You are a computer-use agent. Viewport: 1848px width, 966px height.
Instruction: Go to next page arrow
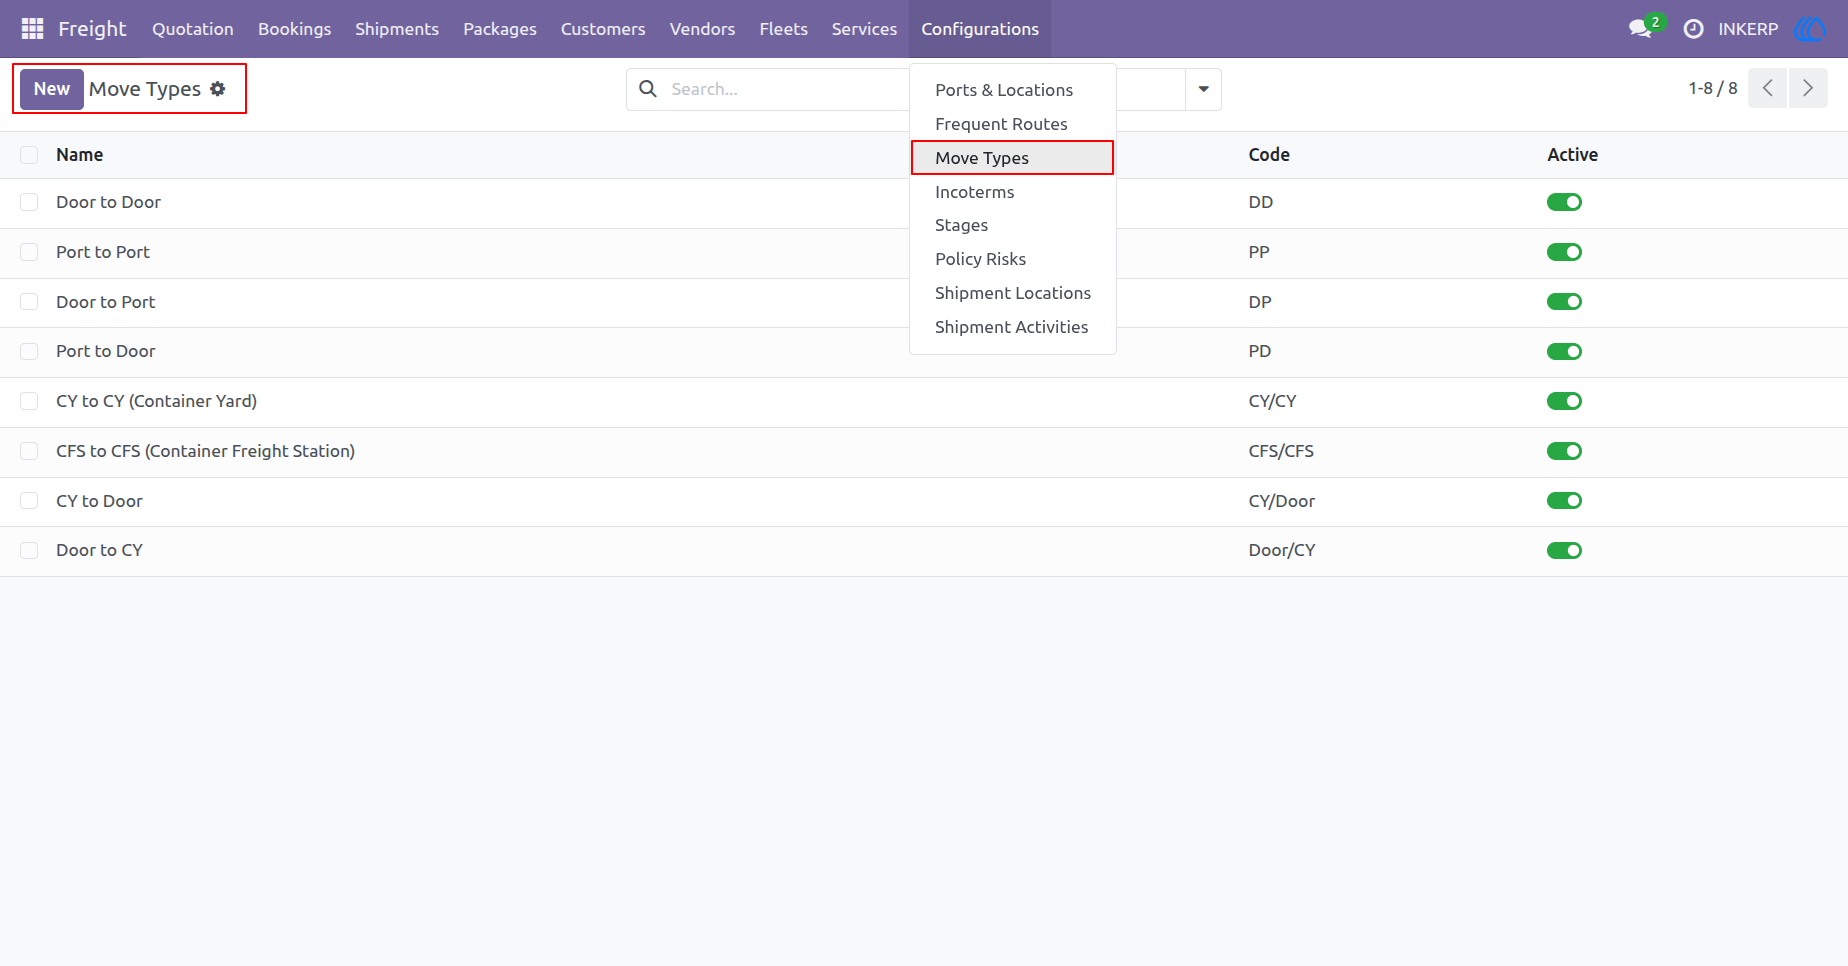point(1808,88)
